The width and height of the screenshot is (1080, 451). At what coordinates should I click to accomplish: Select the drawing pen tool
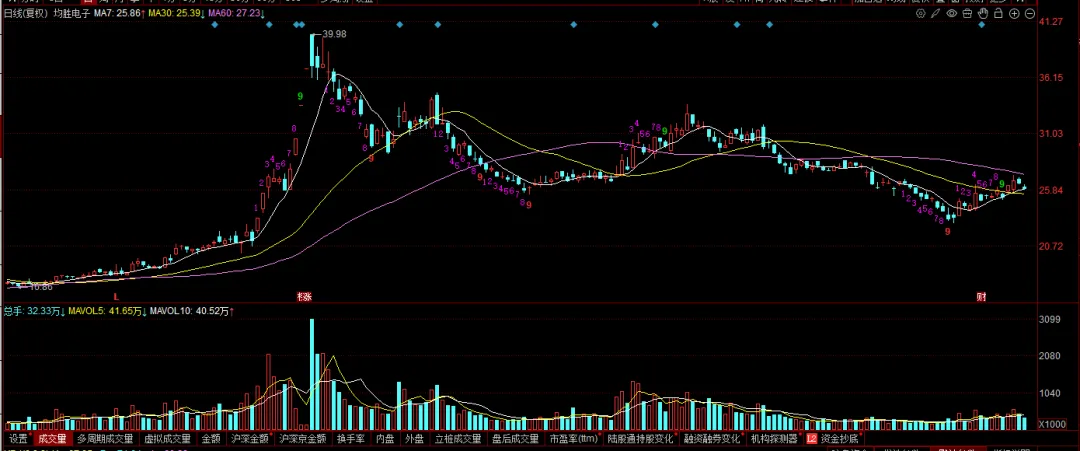936,13
